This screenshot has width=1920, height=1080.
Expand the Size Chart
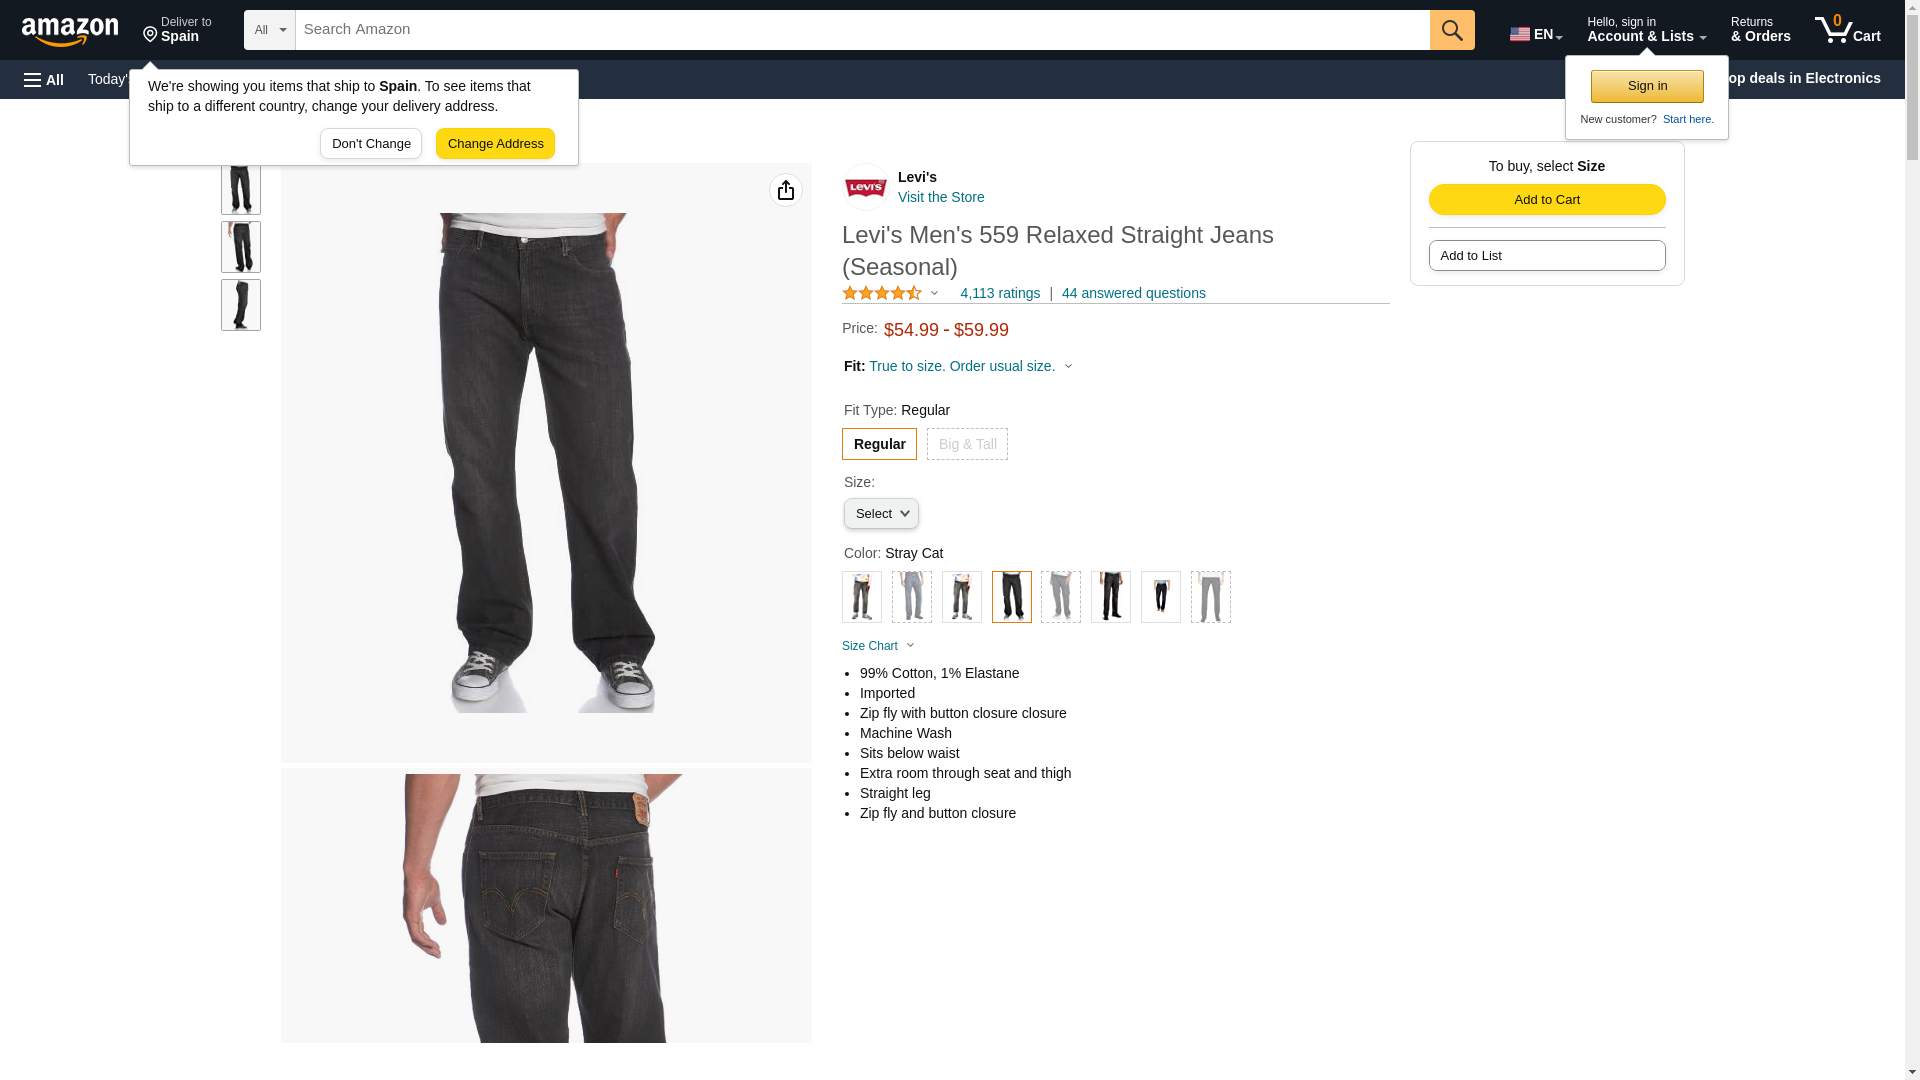[878, 646]
